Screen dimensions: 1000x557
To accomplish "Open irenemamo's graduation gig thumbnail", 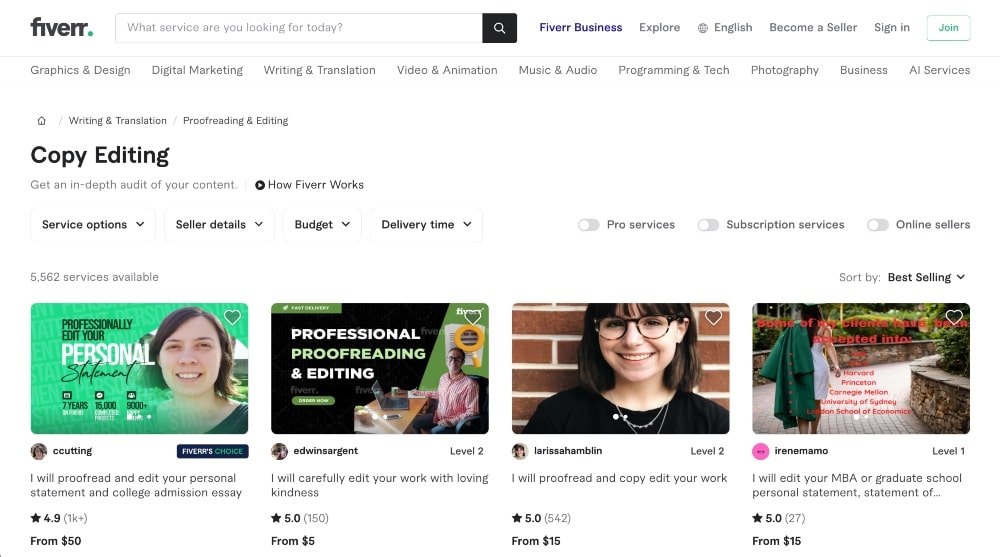I will 861,368.
